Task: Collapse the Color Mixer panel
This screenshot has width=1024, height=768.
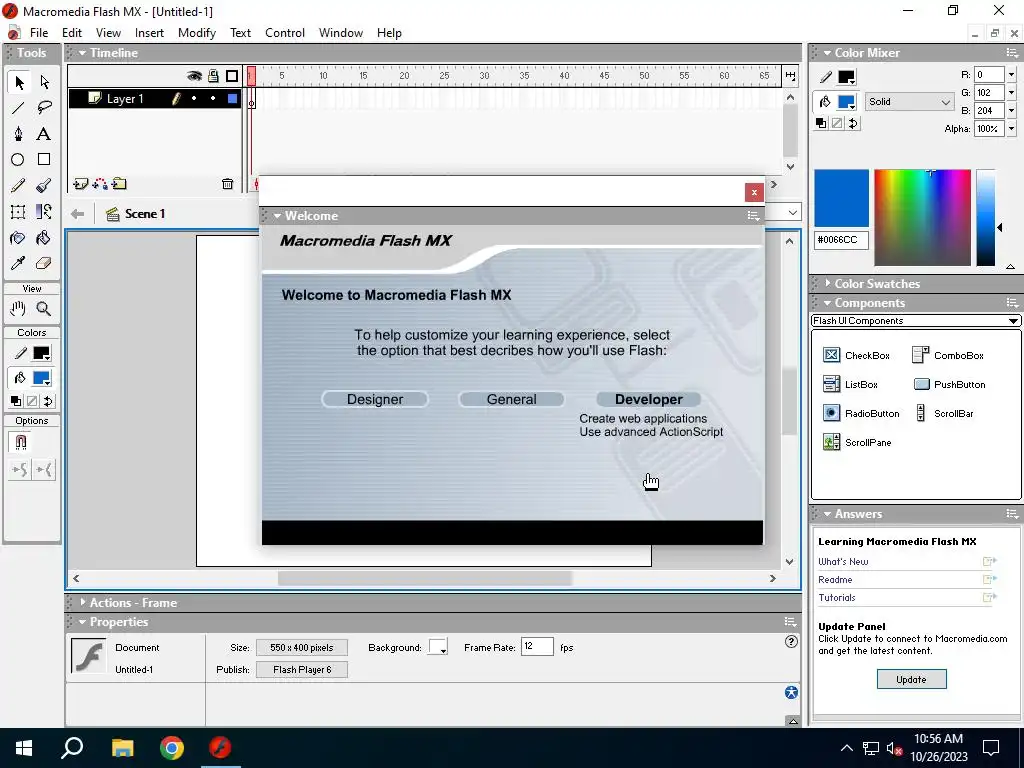Action: pos(827,53)
